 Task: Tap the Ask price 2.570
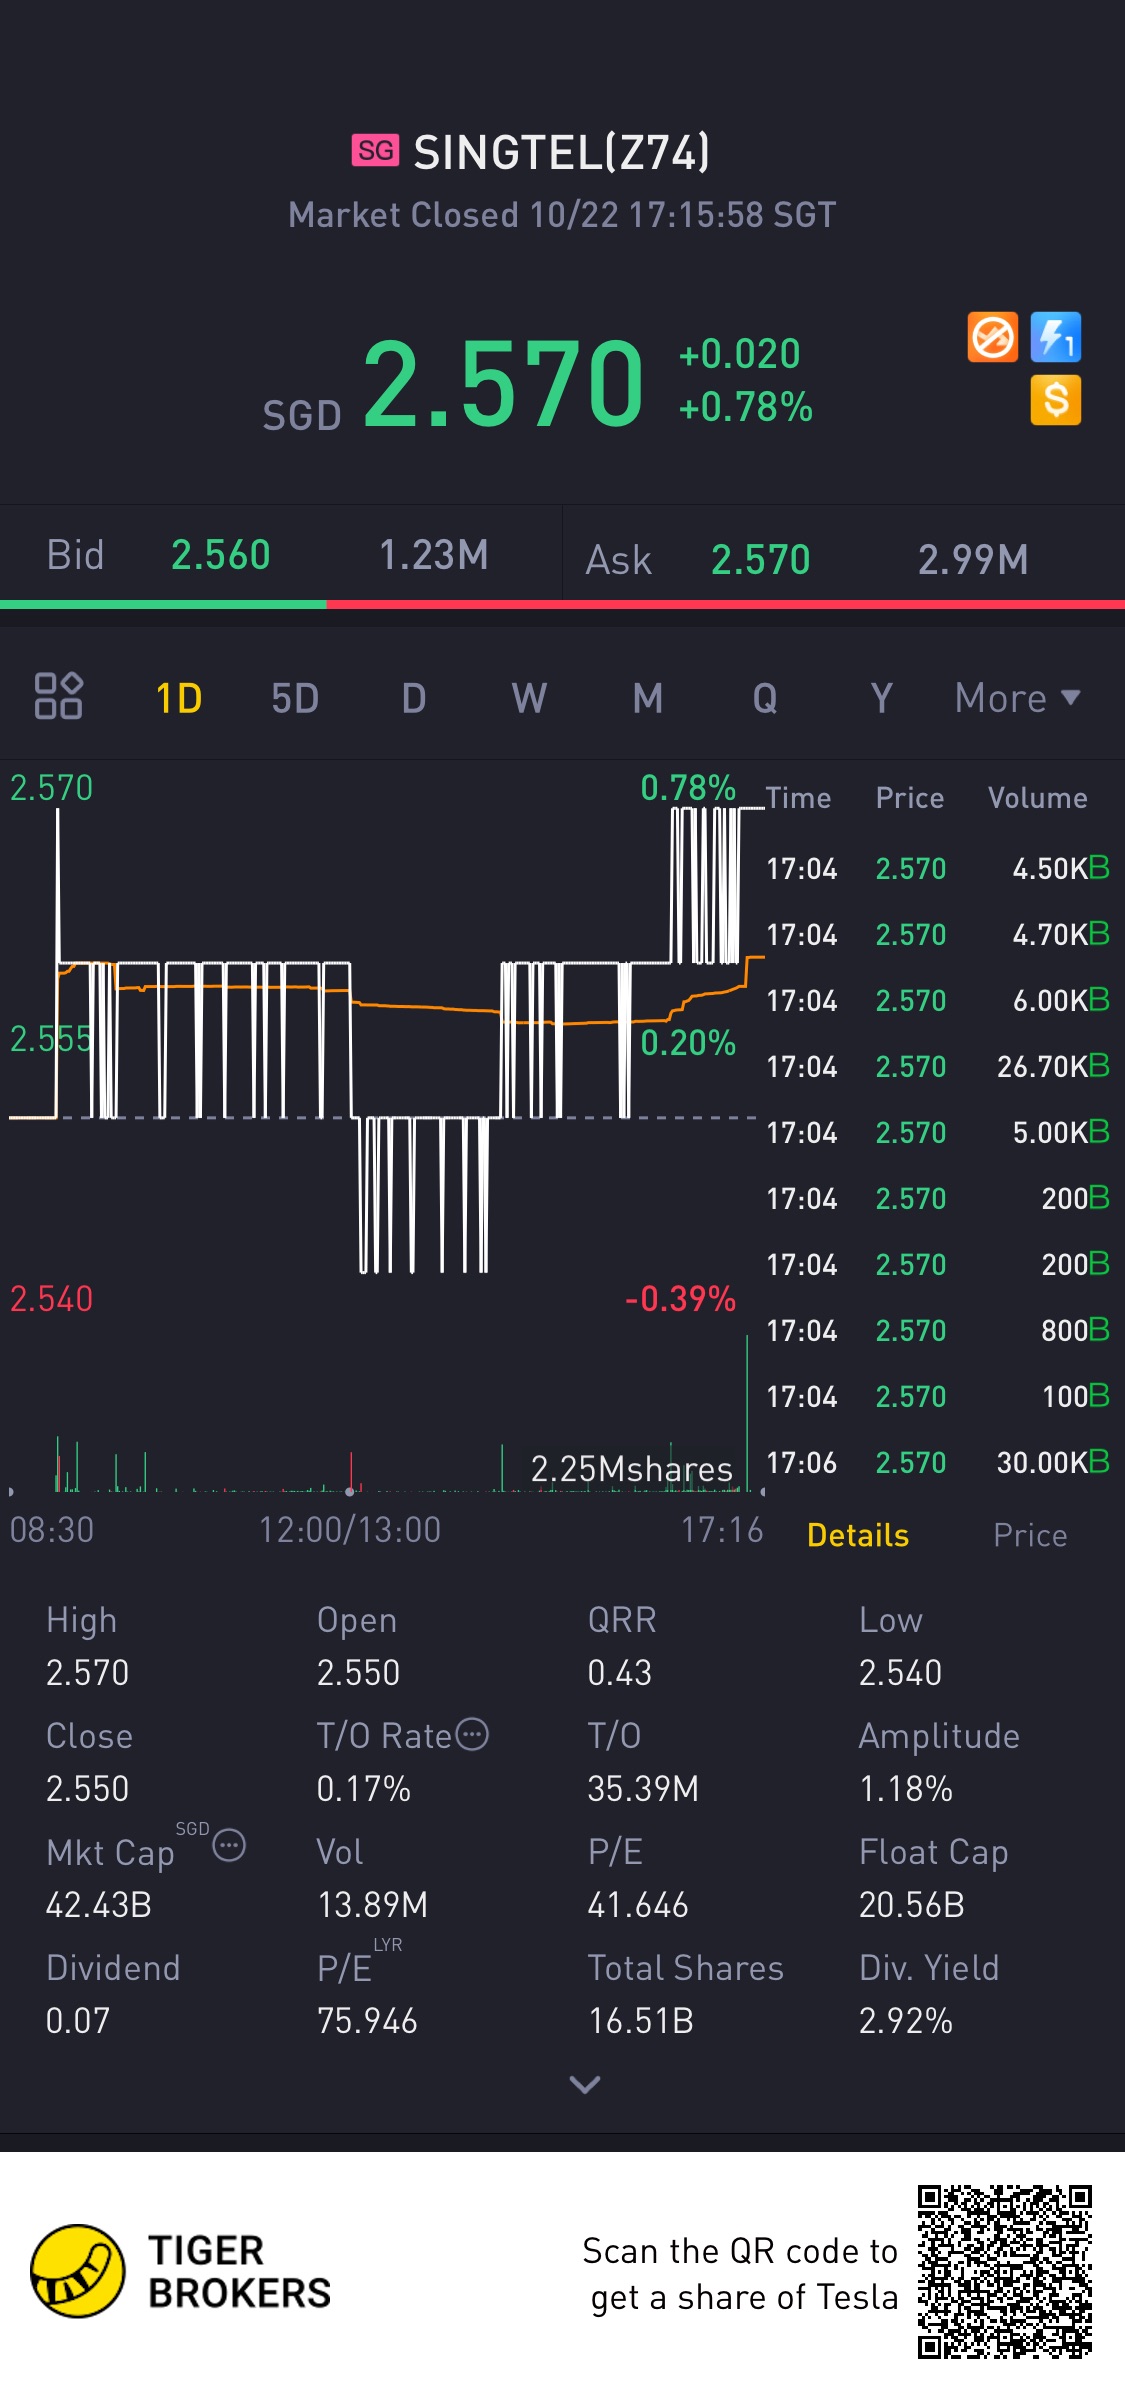(x=761, y=560)
